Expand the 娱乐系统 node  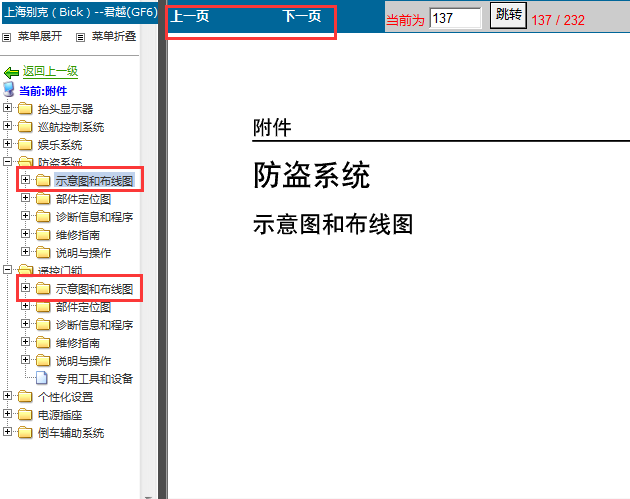(x=7, y=143)
